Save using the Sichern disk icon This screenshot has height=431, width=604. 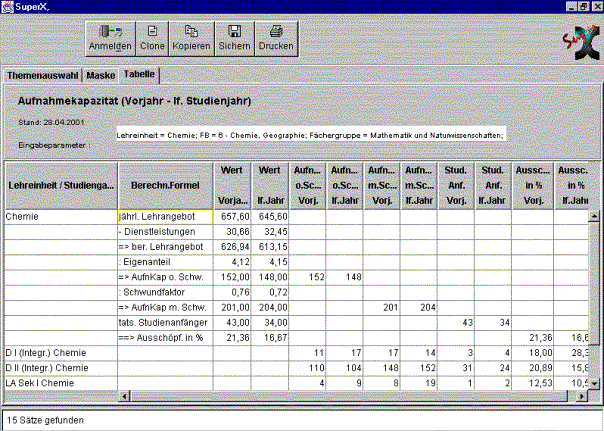click(233, 39)
